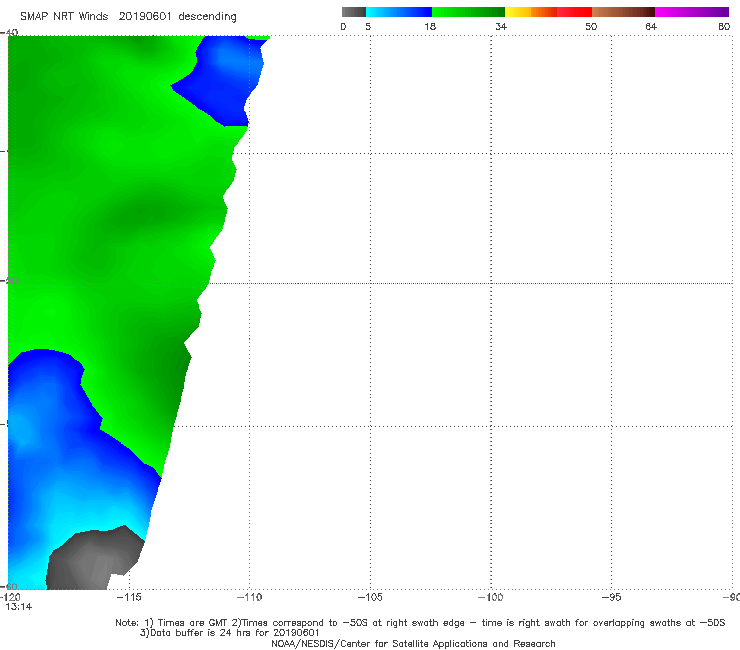Click the longitude label '-115'

click(x=129, y=598)
